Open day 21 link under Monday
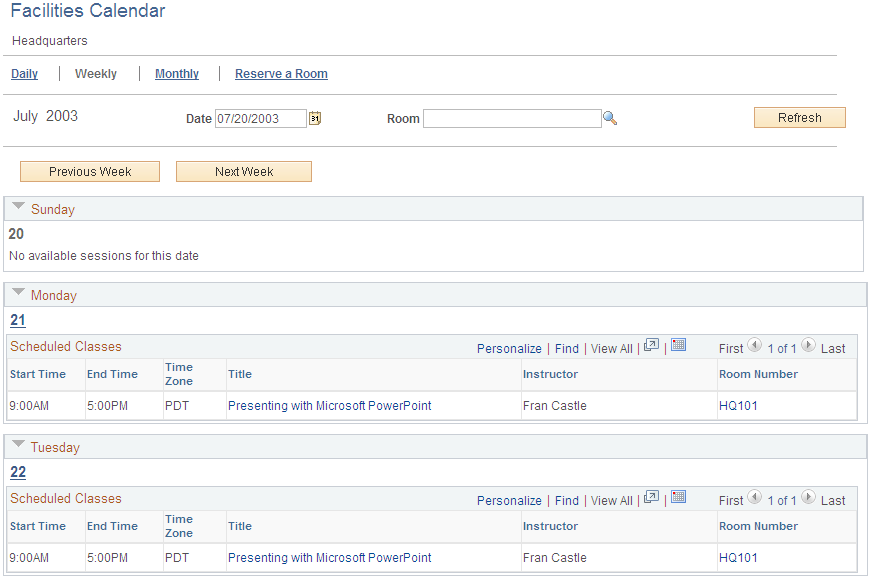This screenshot has height=580, width=872. coord(18,320)
